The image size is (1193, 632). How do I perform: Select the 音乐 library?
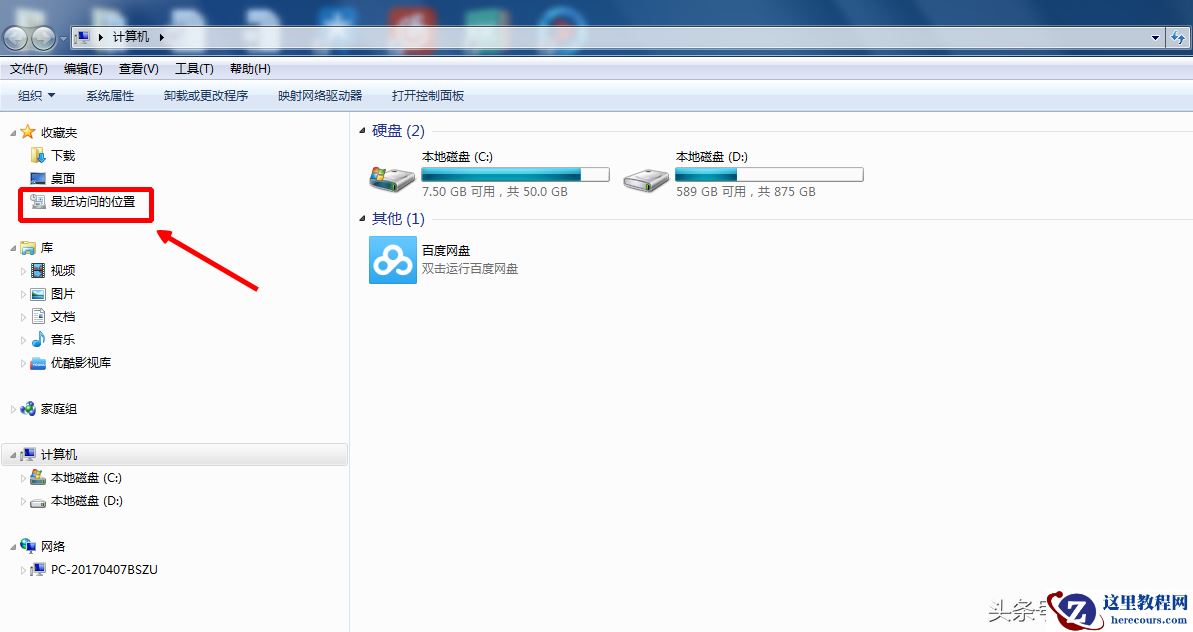63,339
